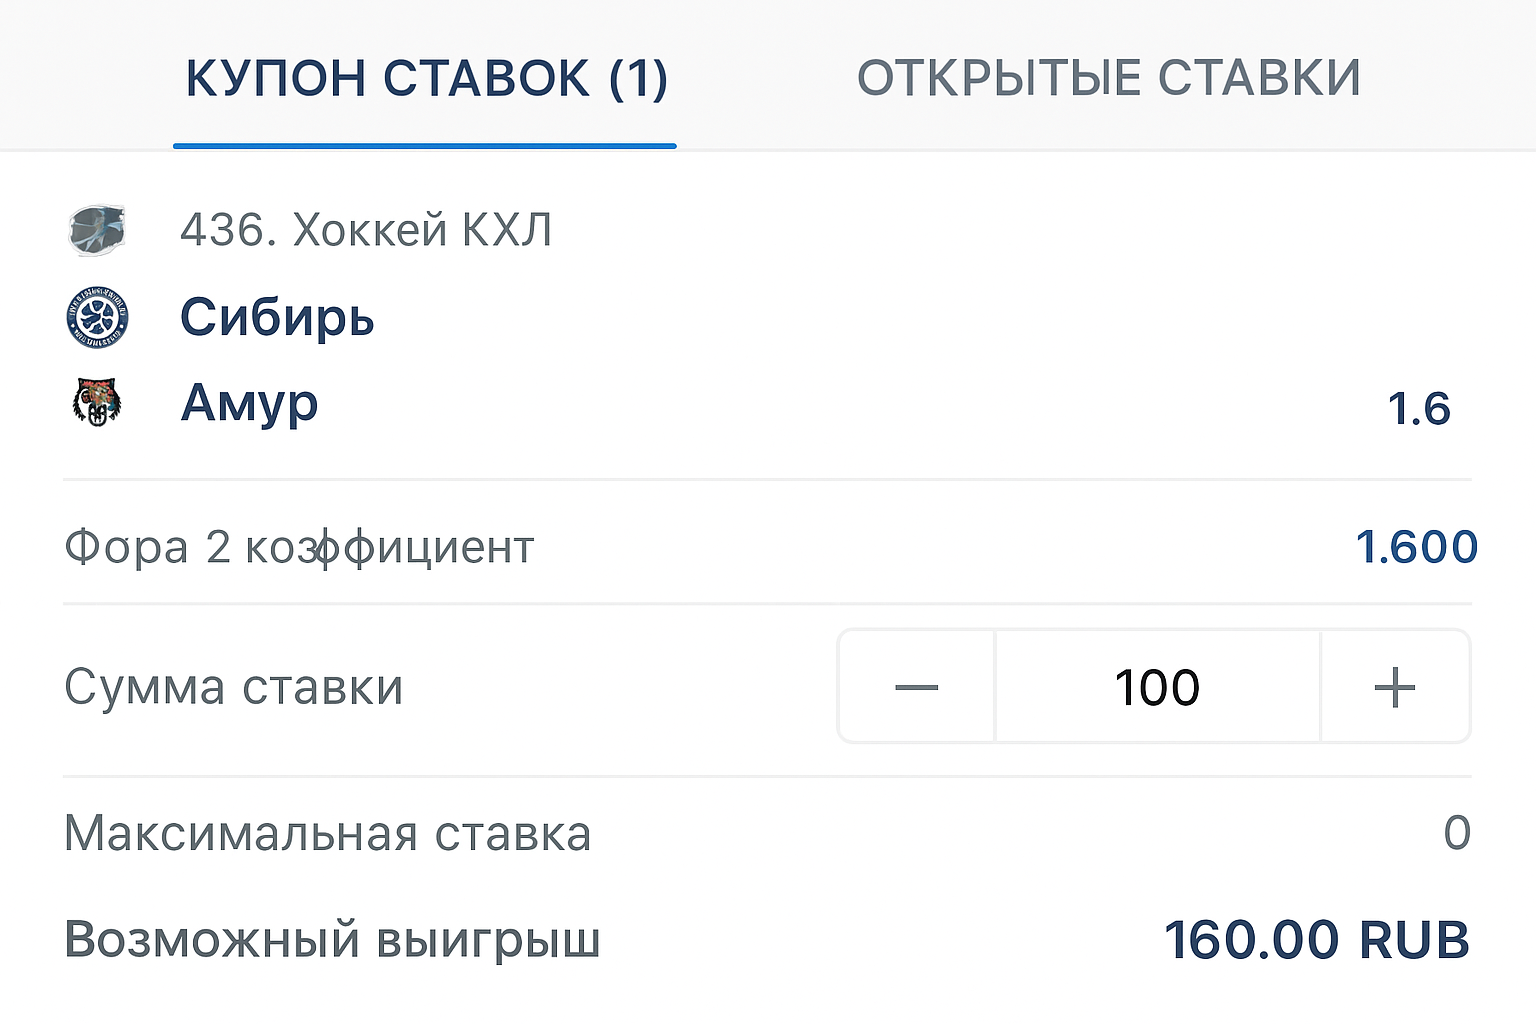The width and height of the screenshot is (1536, 1024).
Task: Click the 1.600 coefficient value
Action: [x=1416, y=547]
